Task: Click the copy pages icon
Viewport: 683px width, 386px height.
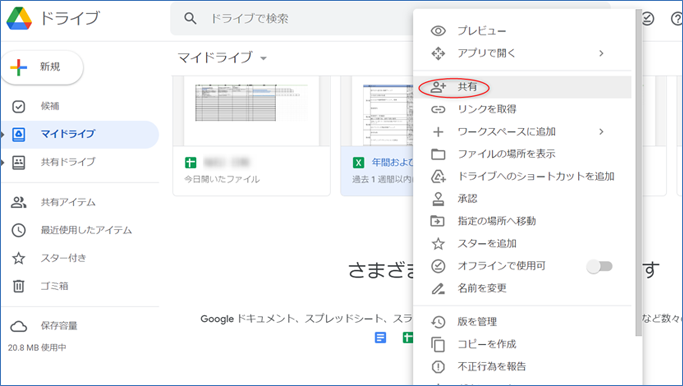Action: pyautogui.click(x=438, y=344)
